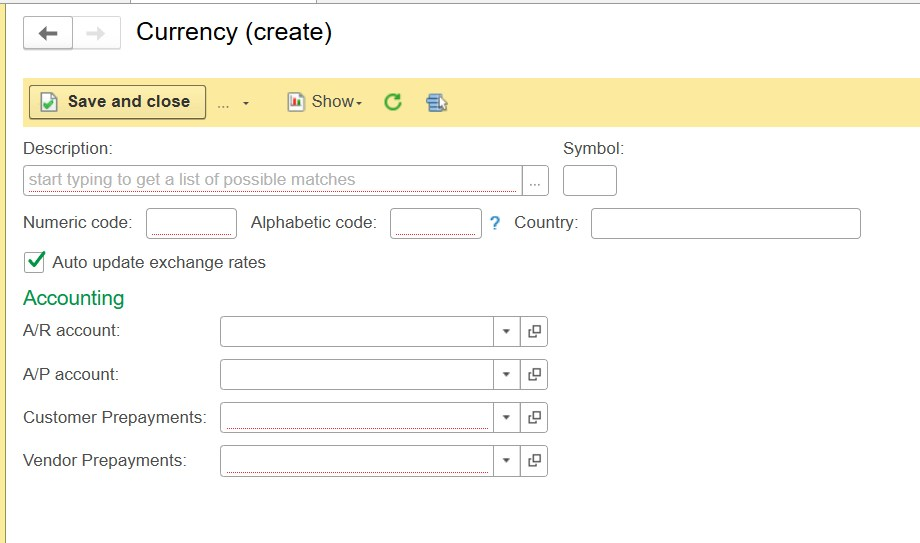Open the Show menu
920x543 pixels.
point(325,102)
